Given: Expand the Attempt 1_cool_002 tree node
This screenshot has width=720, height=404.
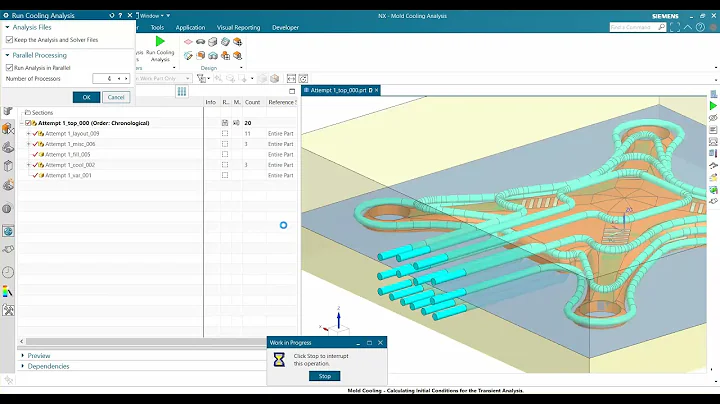Looking at the screenshot, I should [x=28, y=165].
